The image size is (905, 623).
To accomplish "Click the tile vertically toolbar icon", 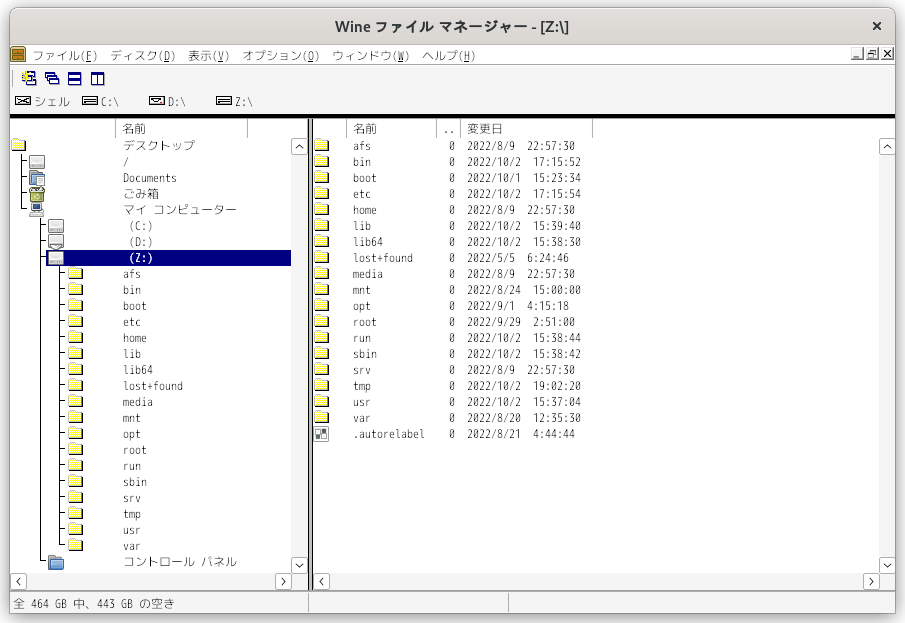I will click(97, 78).
